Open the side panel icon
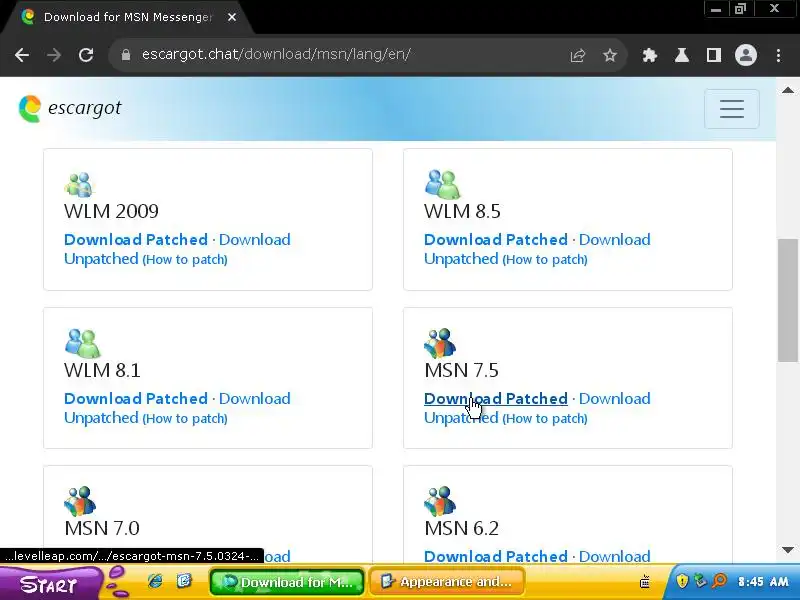Viewport: 800px width, 600px height. 714,55
